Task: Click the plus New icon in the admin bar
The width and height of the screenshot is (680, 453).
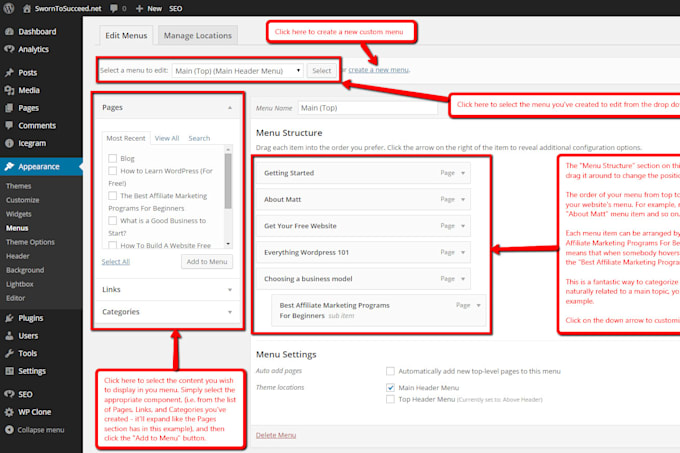Action: 139,8
